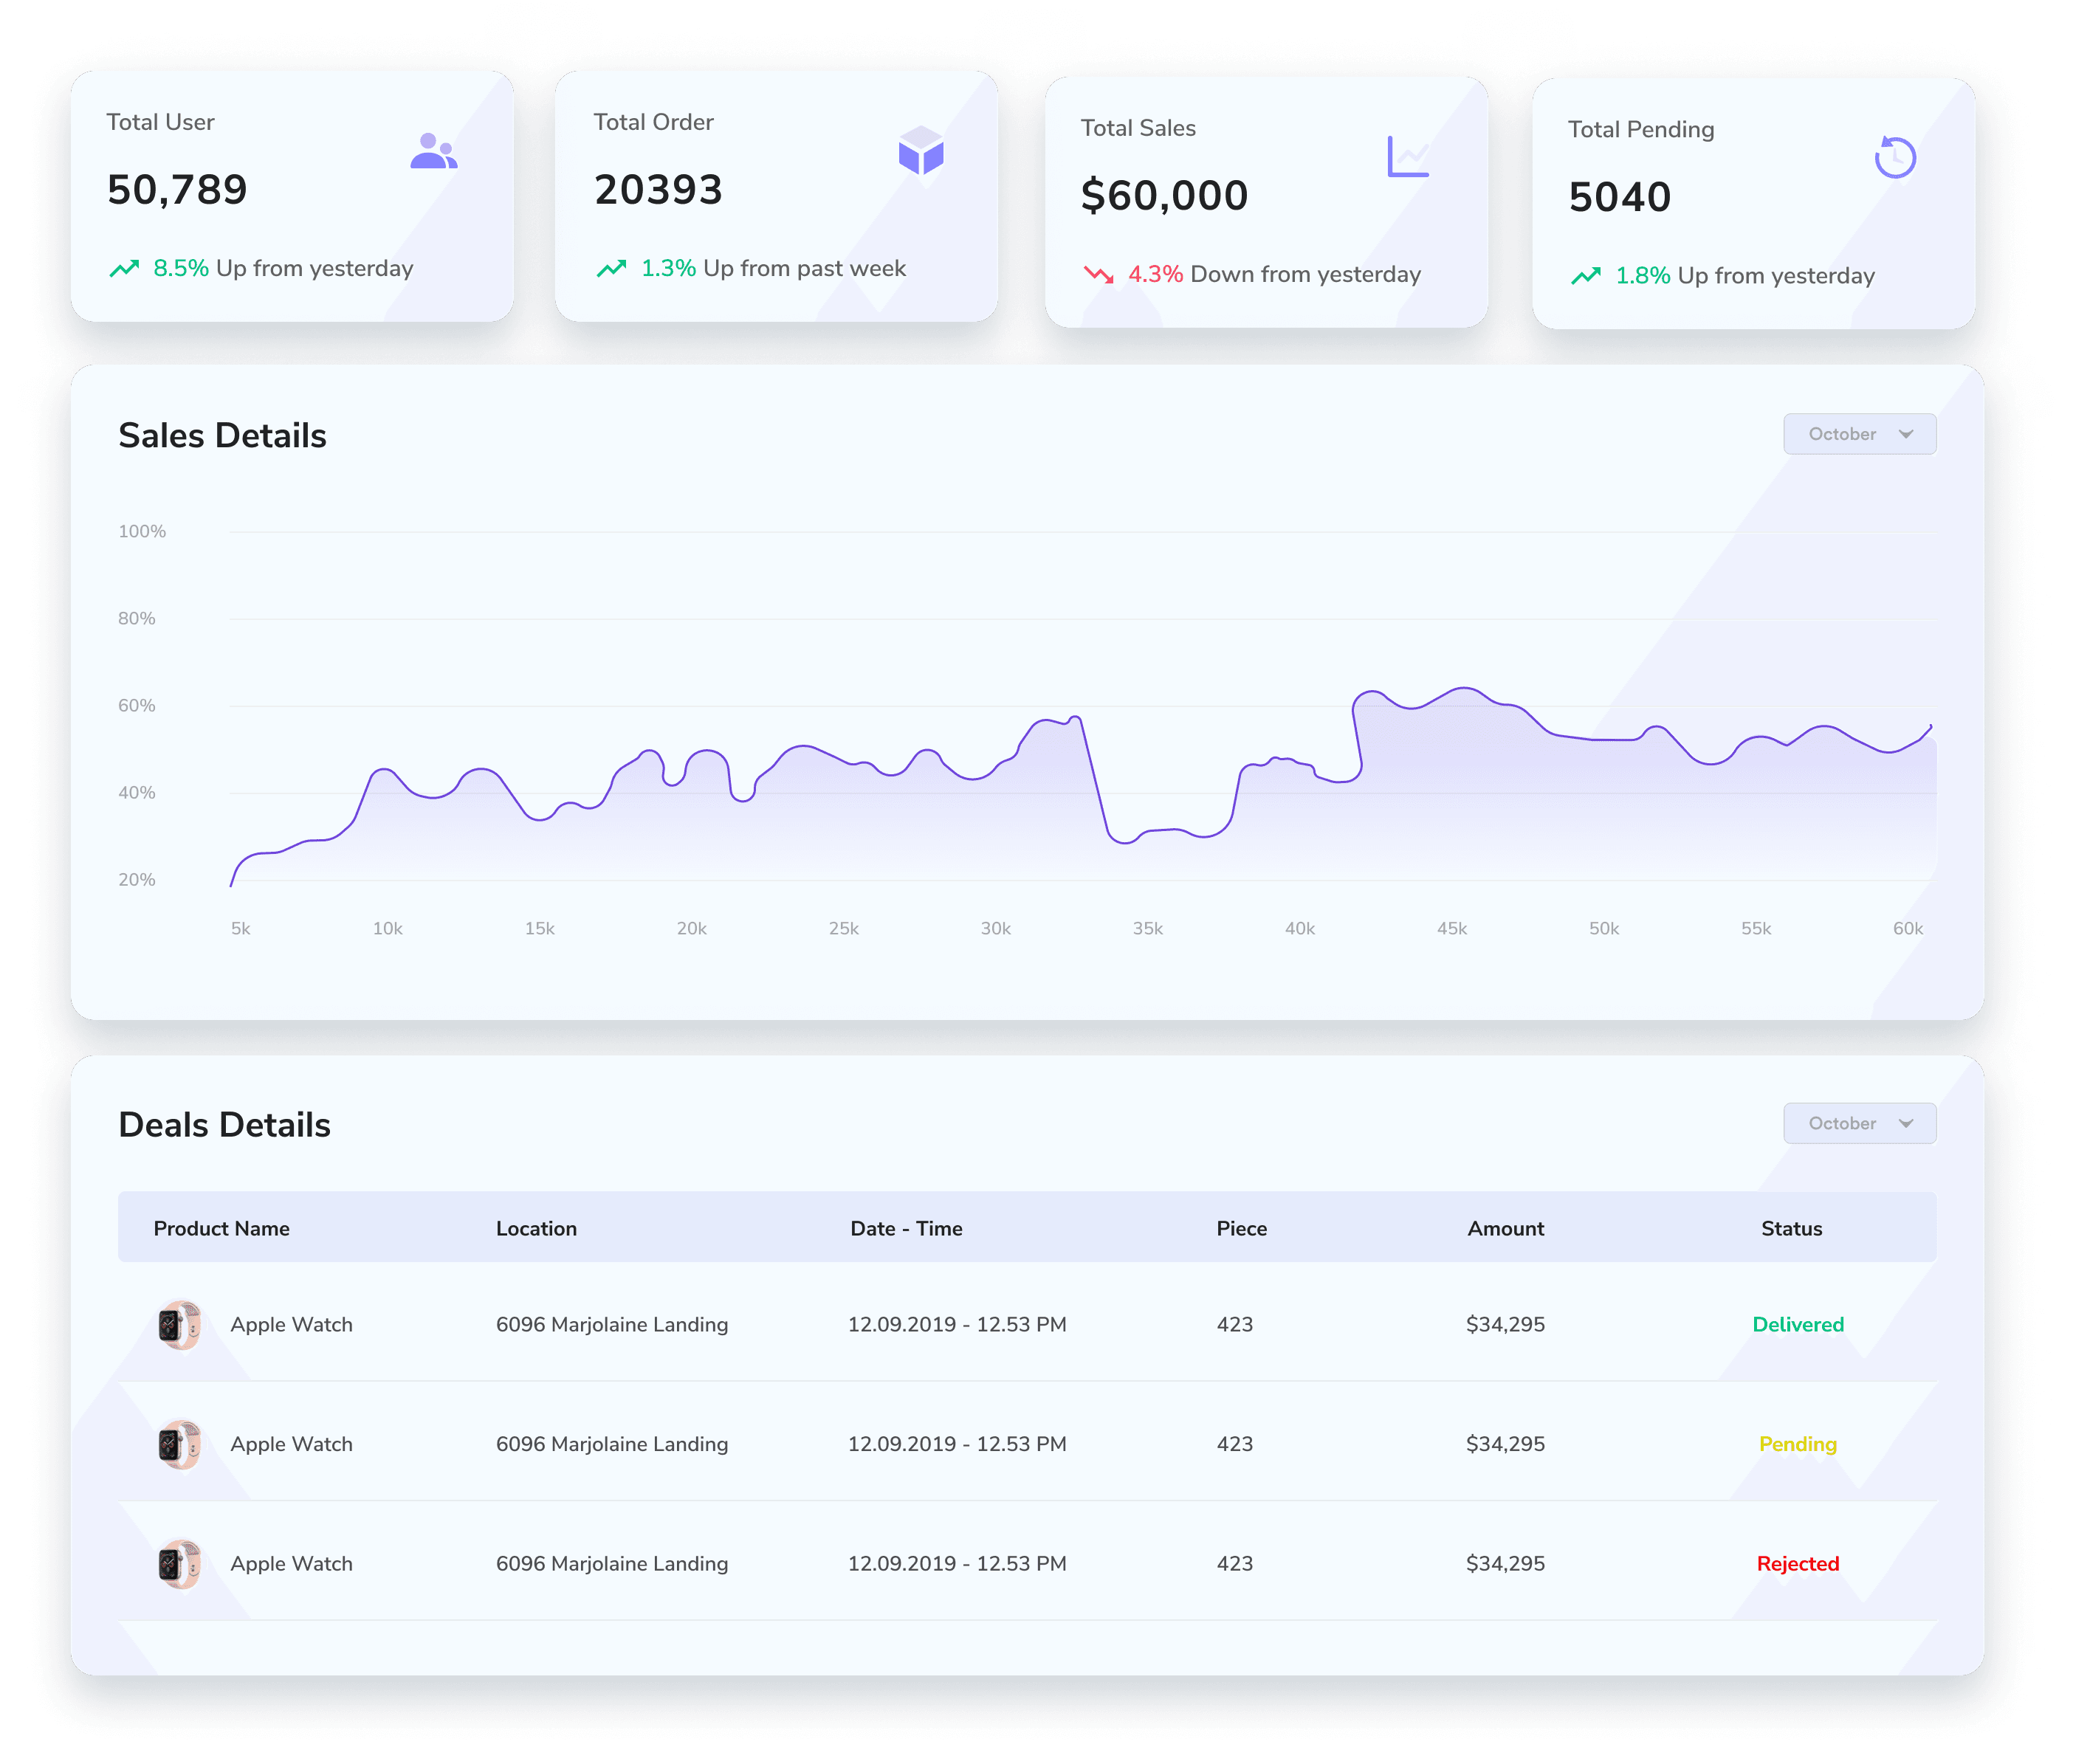2073x1764 pixels.
Task: Open Sales Details October month dropdown
Action: coord(1858,434)
